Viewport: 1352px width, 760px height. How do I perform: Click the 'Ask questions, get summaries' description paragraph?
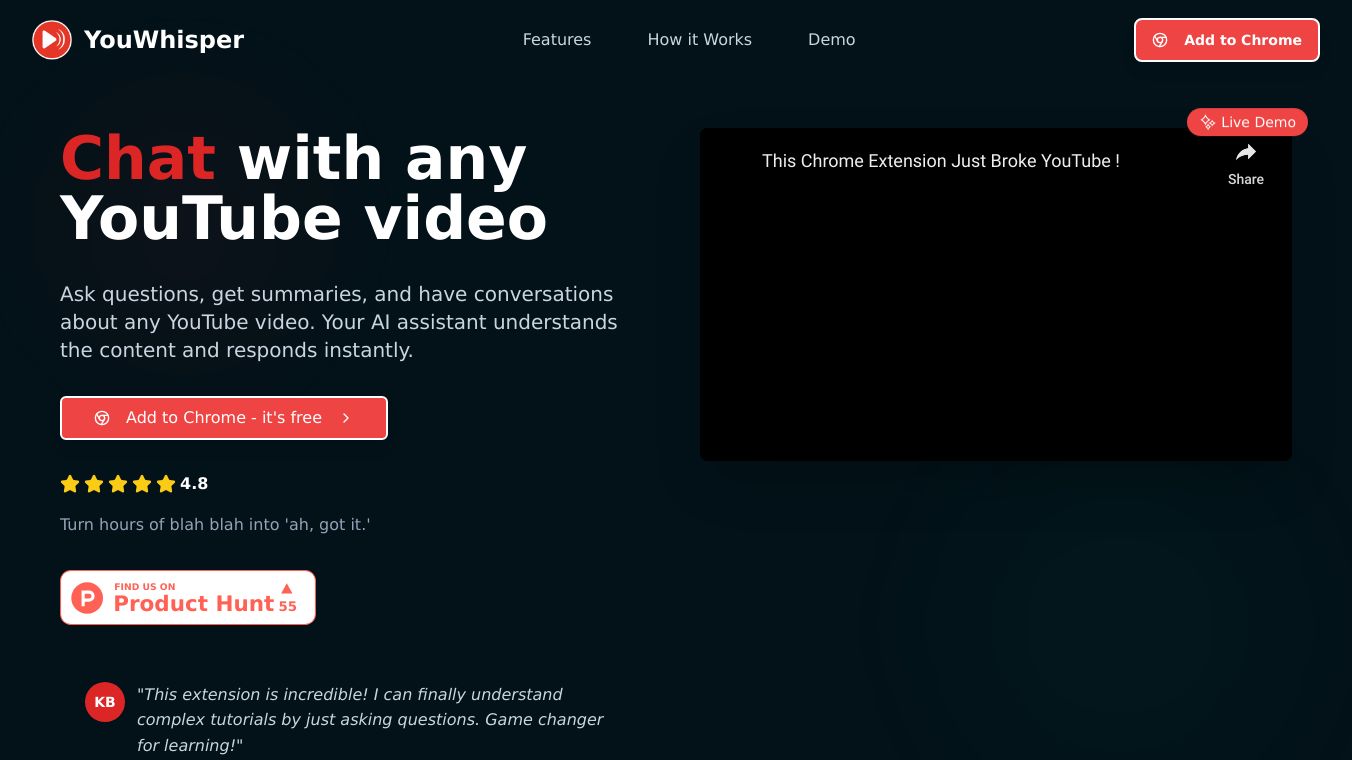(339, 322)
